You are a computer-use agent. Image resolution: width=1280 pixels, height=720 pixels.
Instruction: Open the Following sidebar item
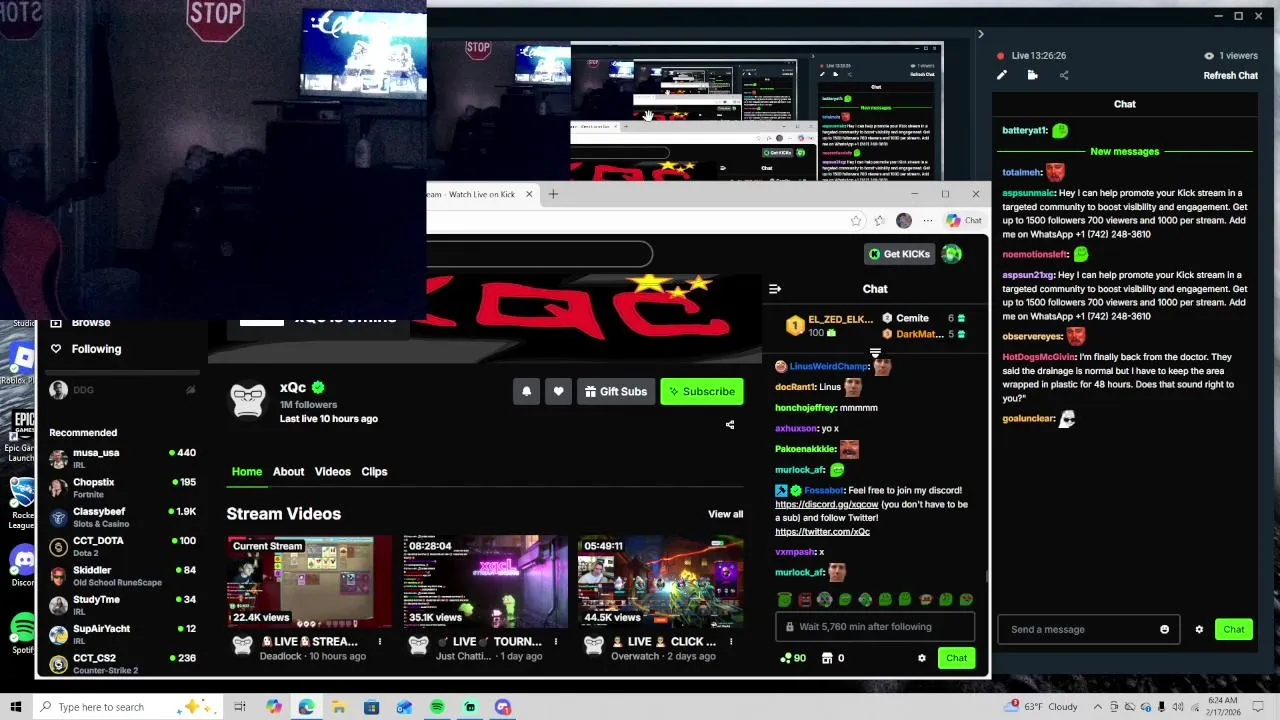85,349
